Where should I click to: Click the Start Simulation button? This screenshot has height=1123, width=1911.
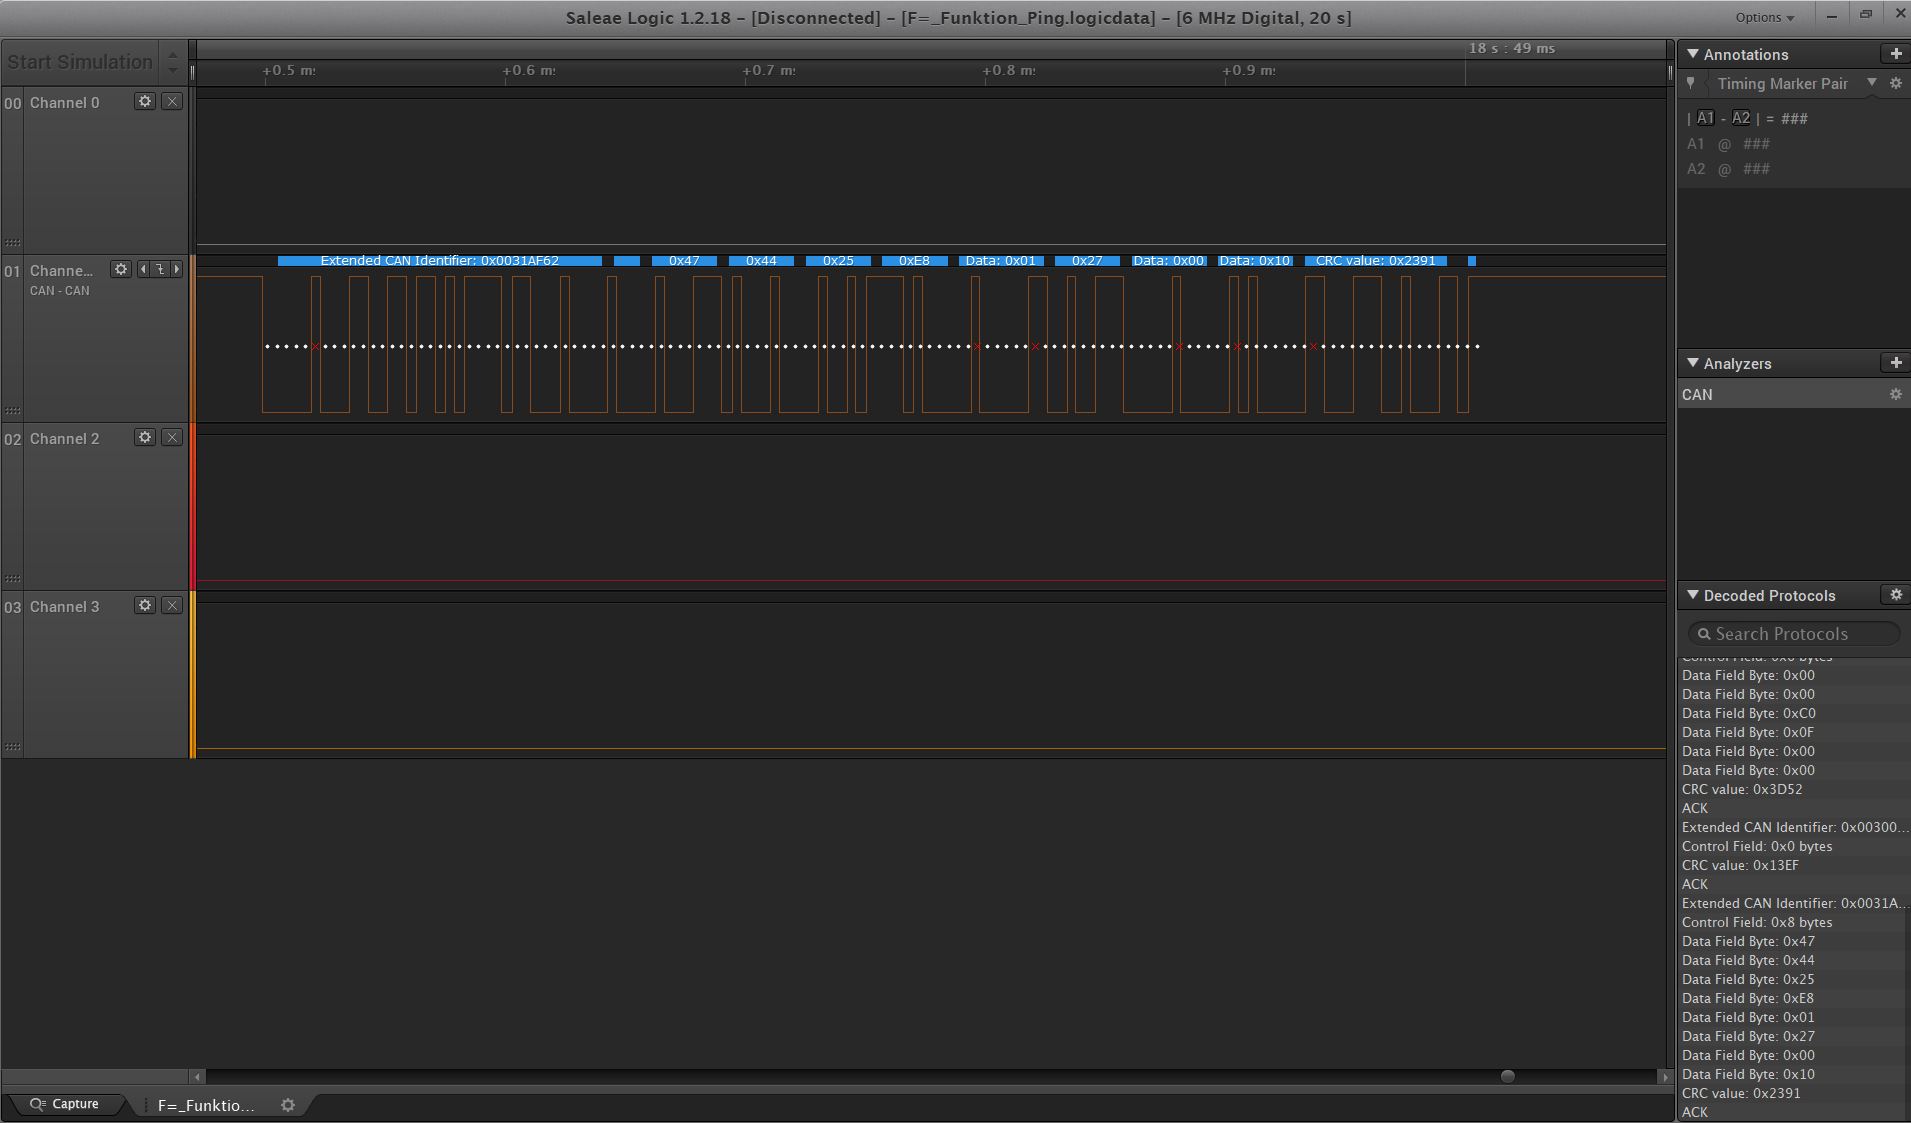coord(80,62)
